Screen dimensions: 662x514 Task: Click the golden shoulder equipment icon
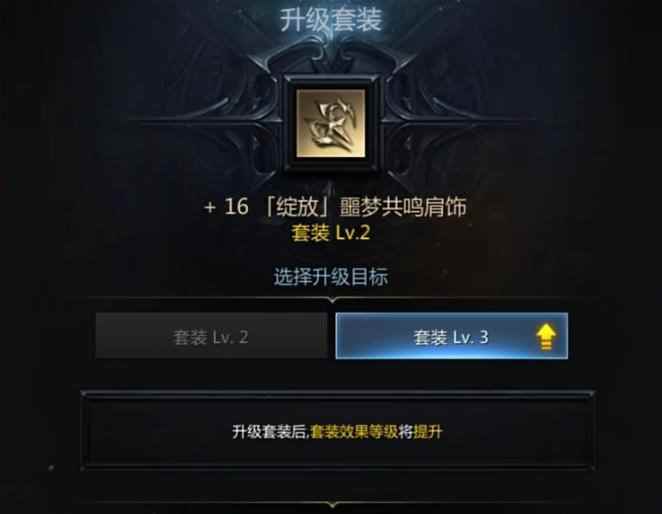click(x=331, y=123)
